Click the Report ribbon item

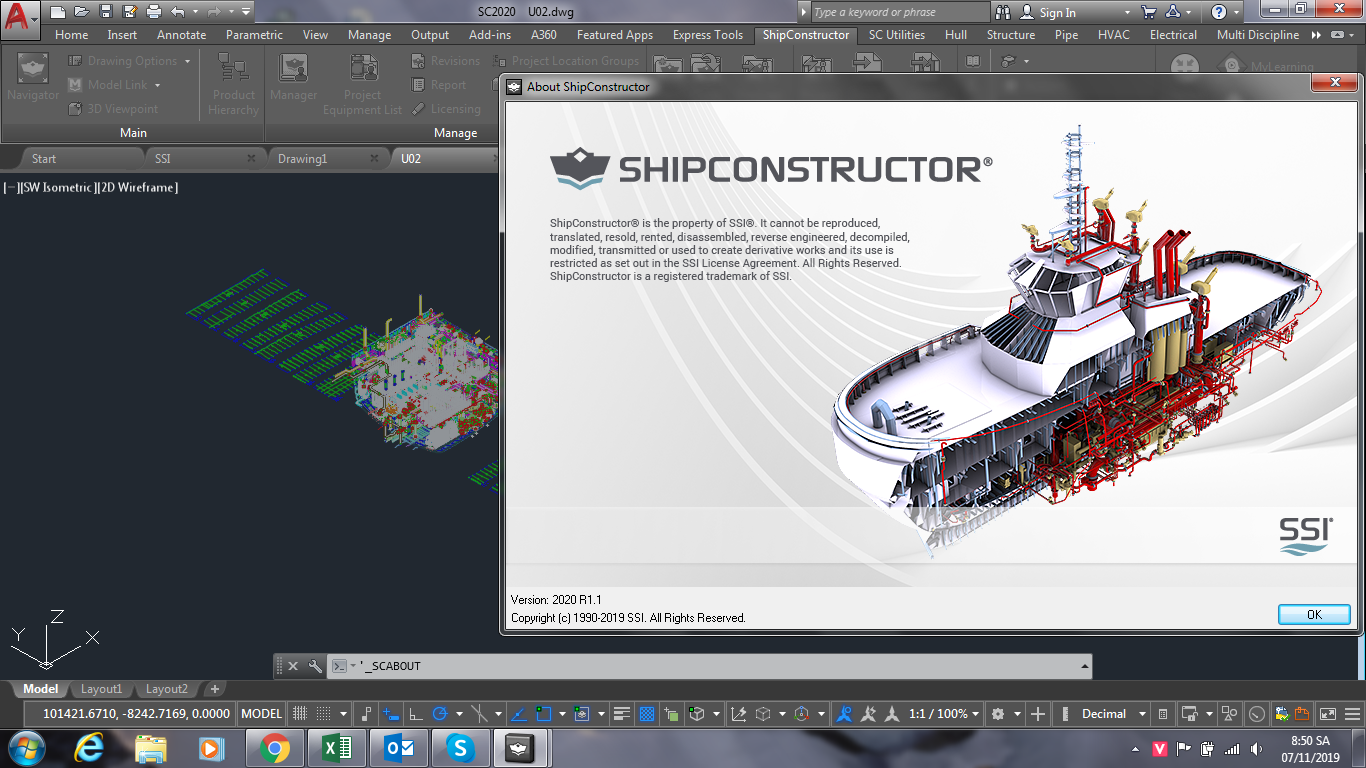tap(439, 85)
